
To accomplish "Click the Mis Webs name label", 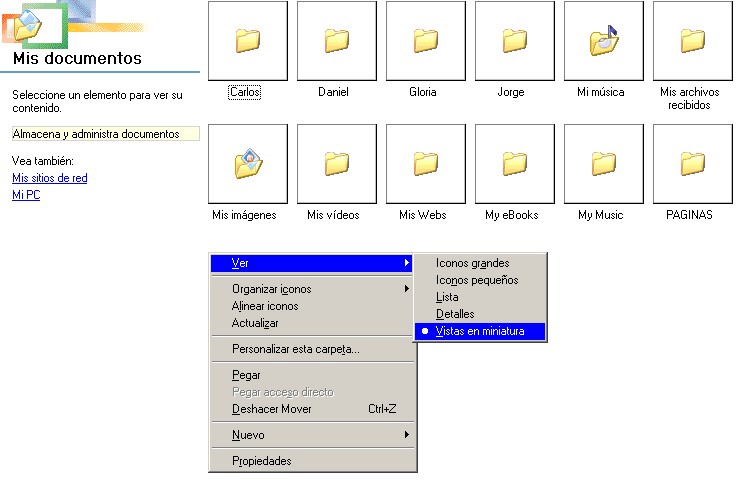I will 423,215.
